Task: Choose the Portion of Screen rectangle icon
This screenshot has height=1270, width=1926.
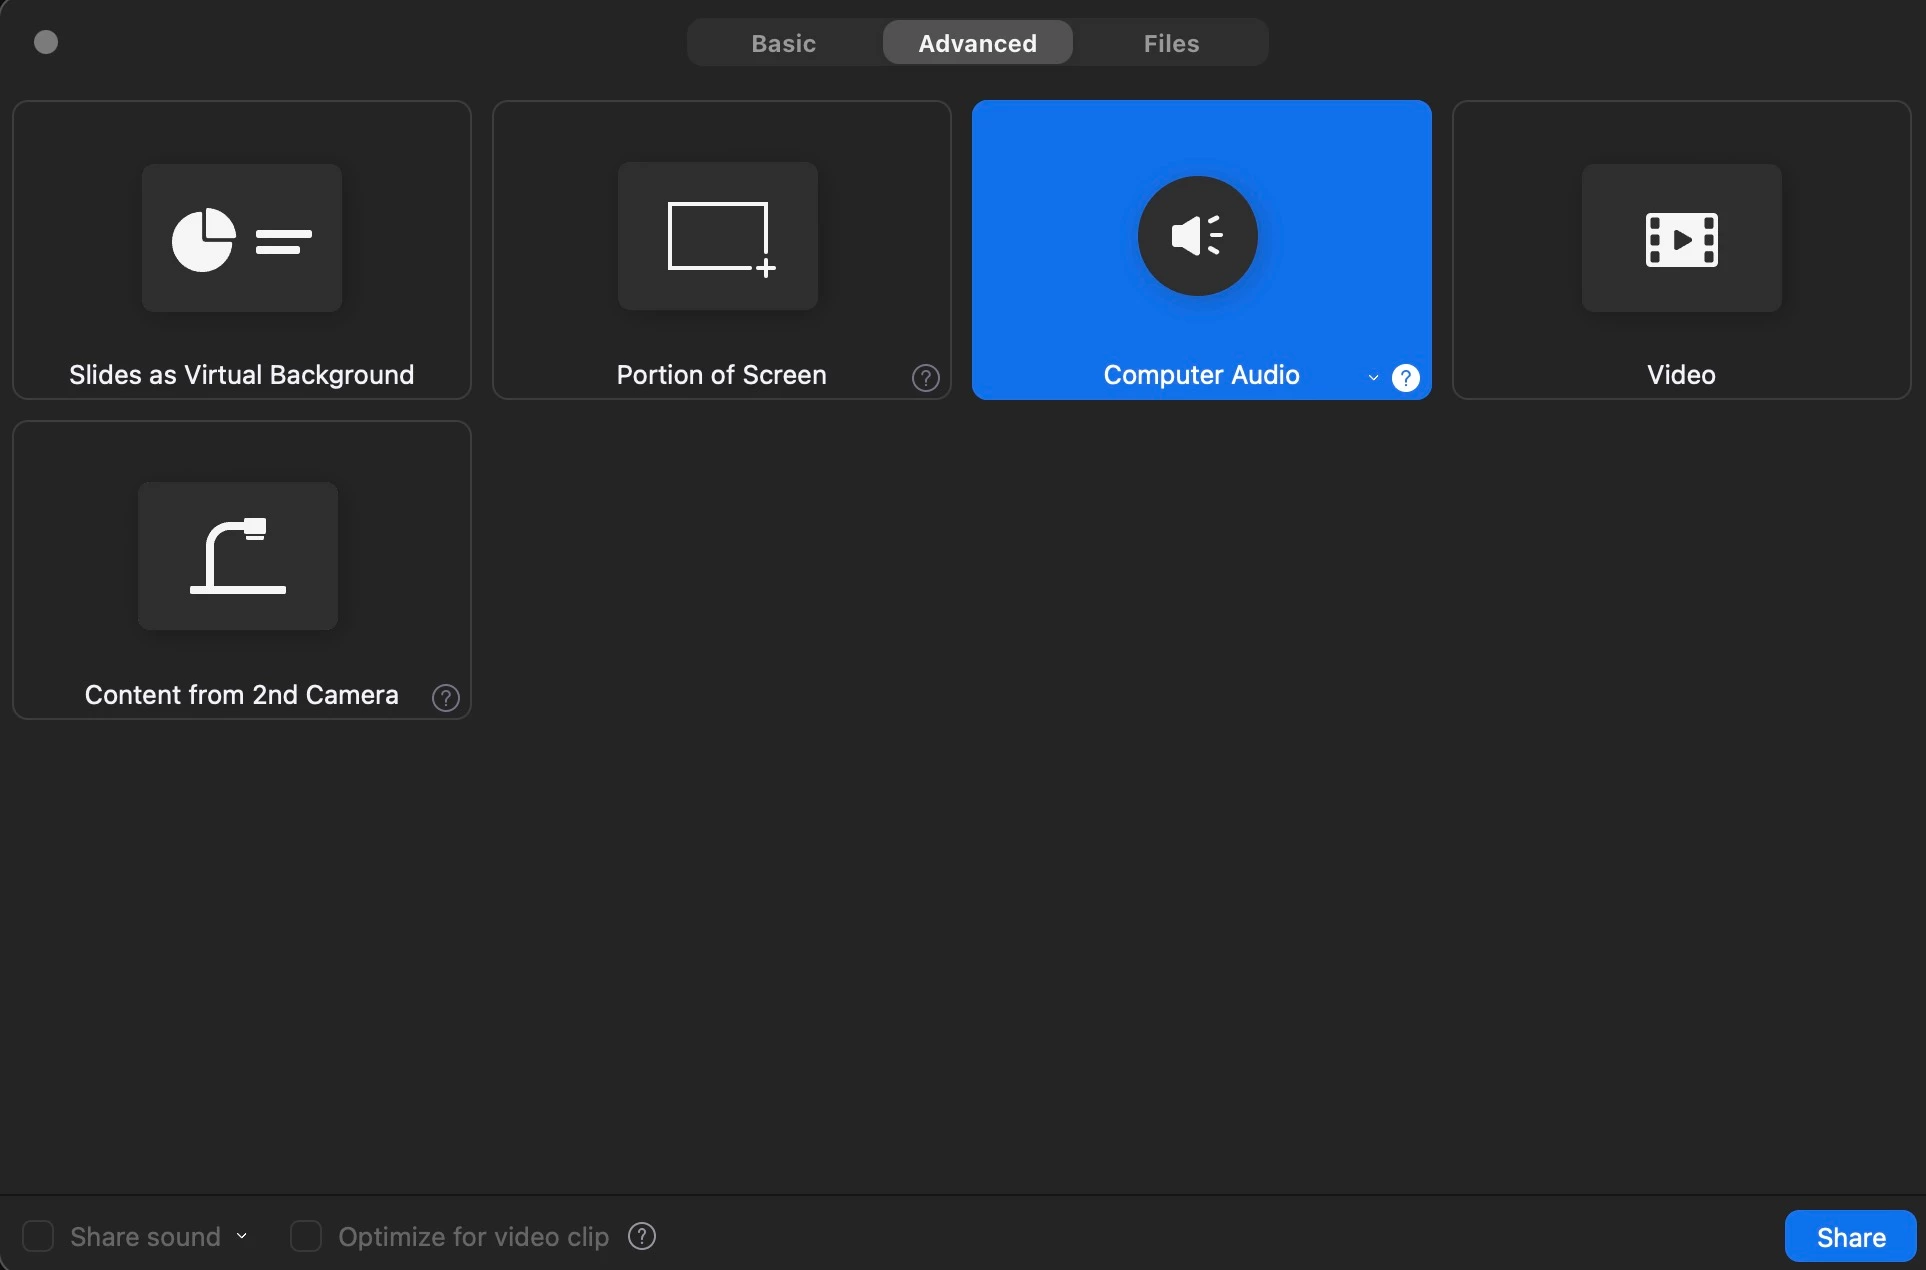Action: [718, 237]
